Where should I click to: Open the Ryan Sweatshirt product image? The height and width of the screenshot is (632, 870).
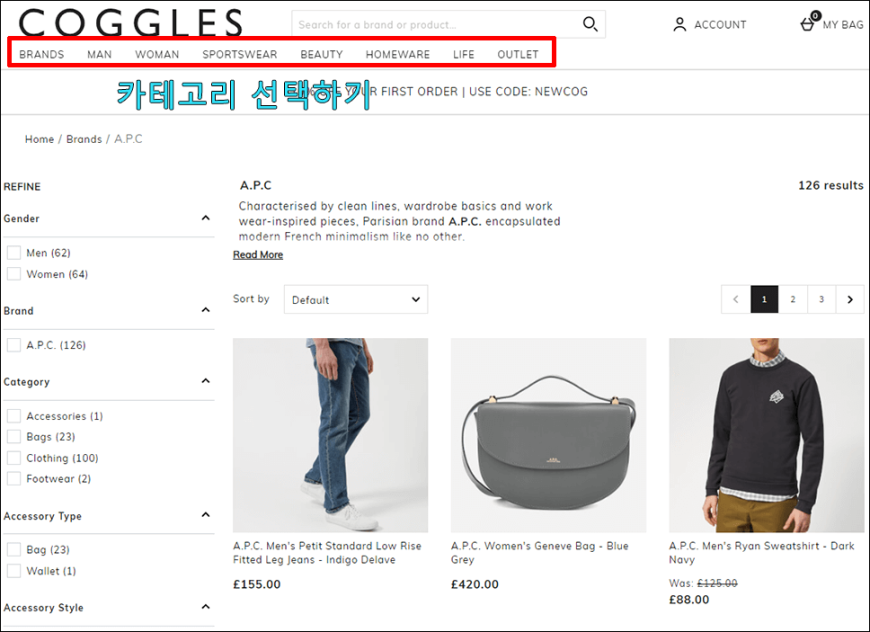pyautogui.click(x=767, y=436)
